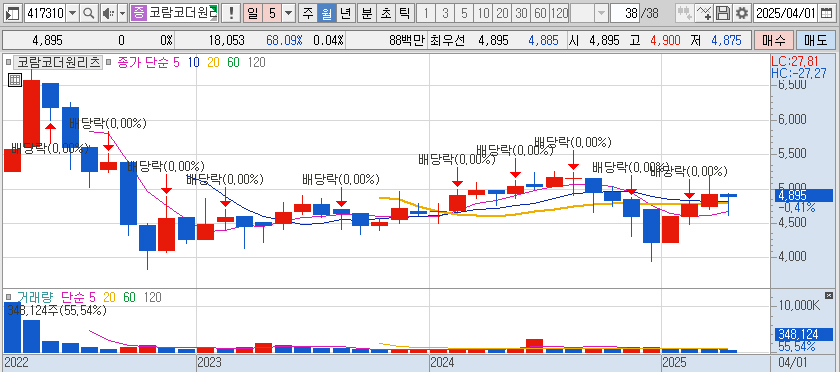The height and width of the screenshot is (372, 840).
Task: Open the empty combo box dropdown arrow
Action: pyautogui.click(x=602, y=13)
